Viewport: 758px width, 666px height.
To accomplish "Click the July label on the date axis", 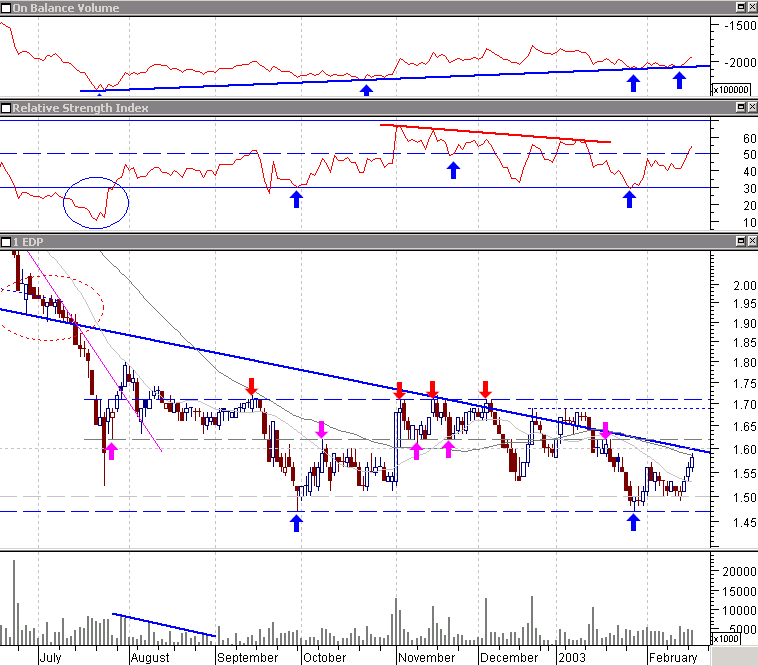I will [51, 657].
